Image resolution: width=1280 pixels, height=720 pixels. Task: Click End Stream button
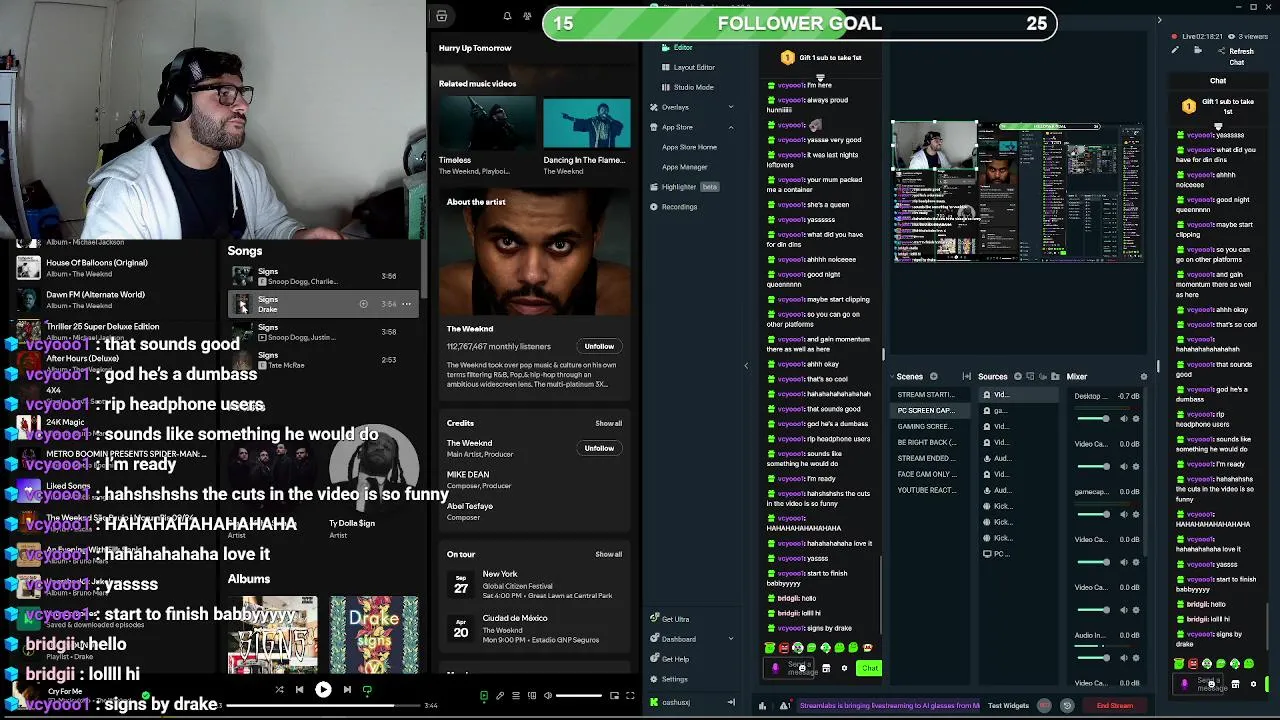click(1114, 706)
